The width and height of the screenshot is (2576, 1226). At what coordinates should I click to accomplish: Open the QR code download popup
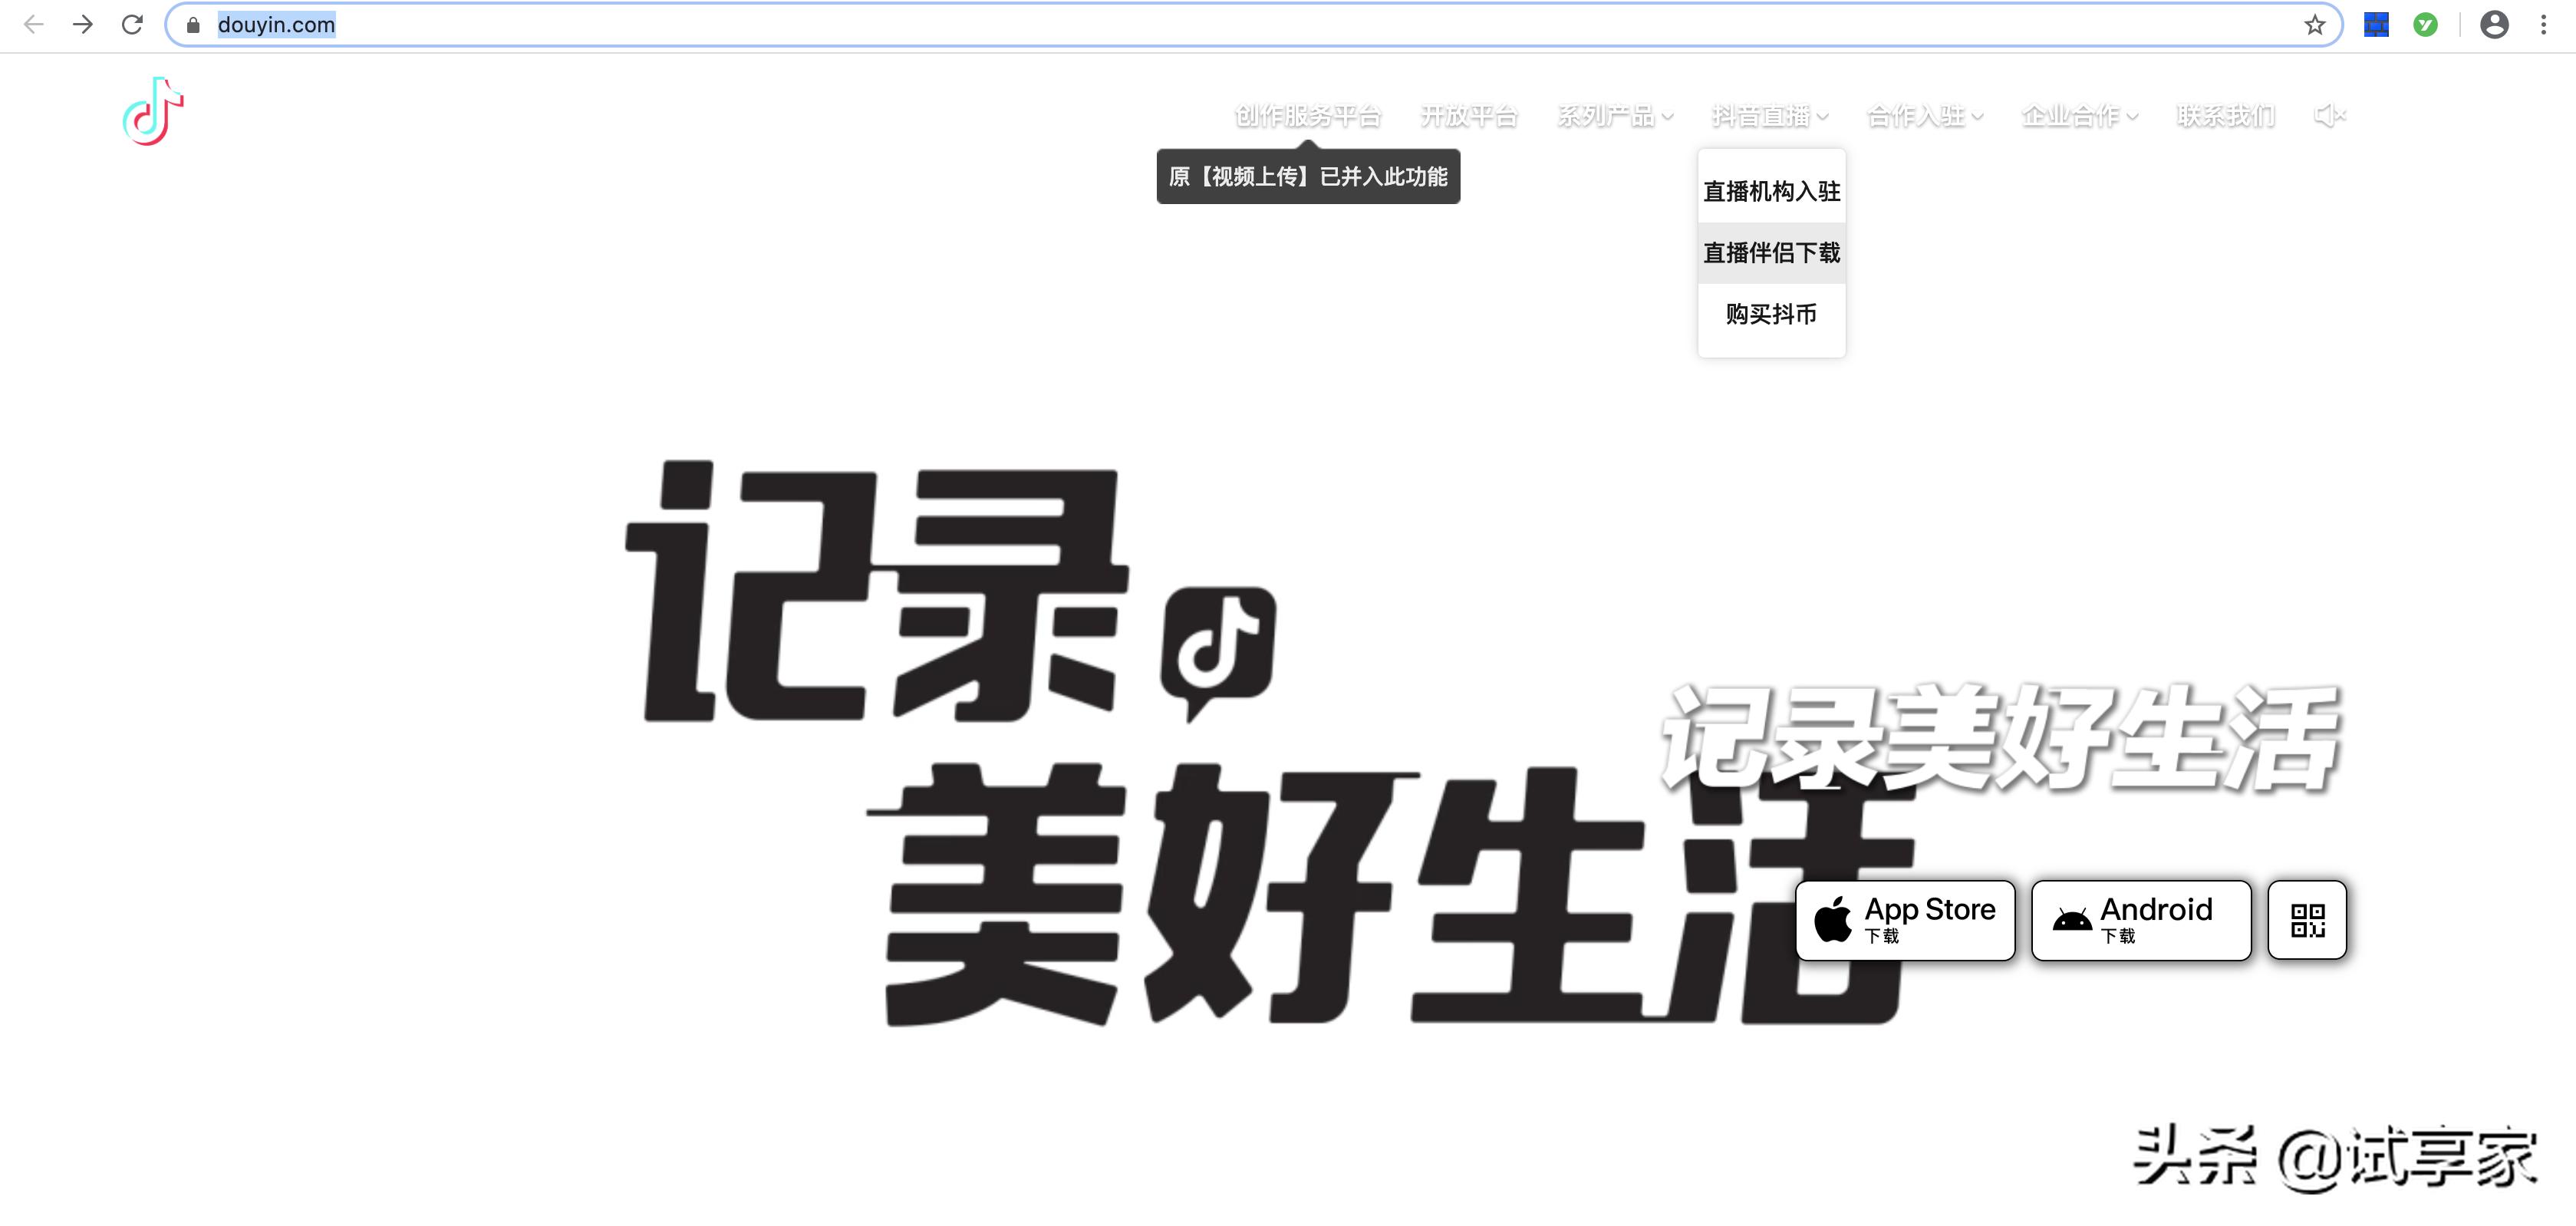tap(2307, 920)
